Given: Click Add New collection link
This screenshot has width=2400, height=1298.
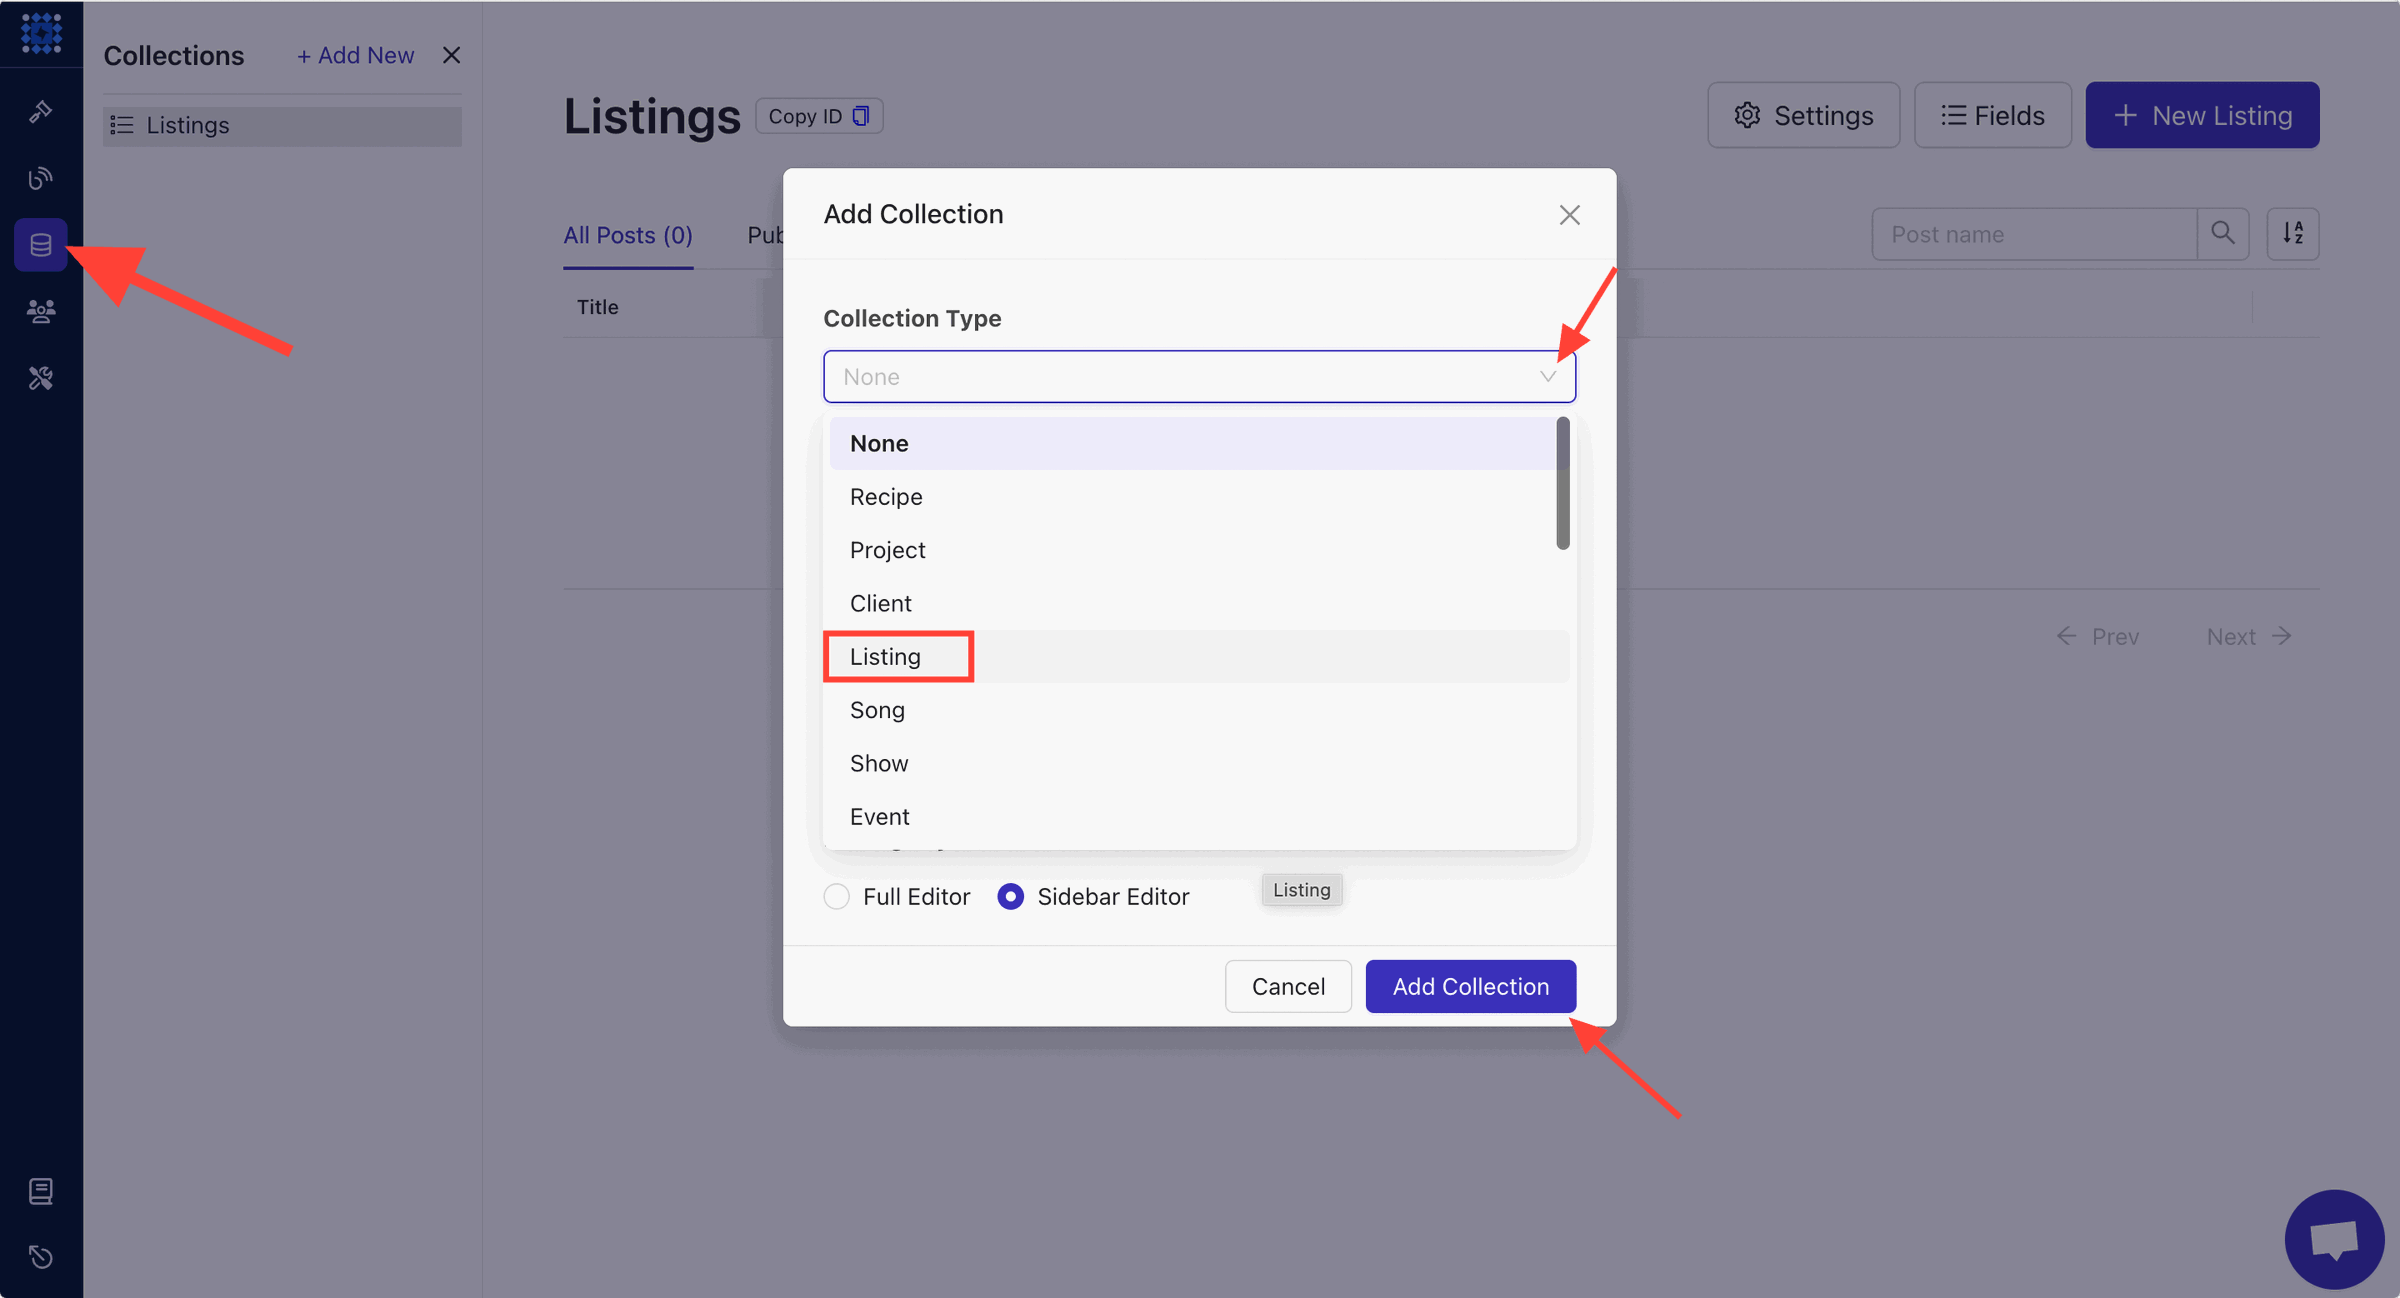Looking at the screenshot, I should (x=355, y=54).
